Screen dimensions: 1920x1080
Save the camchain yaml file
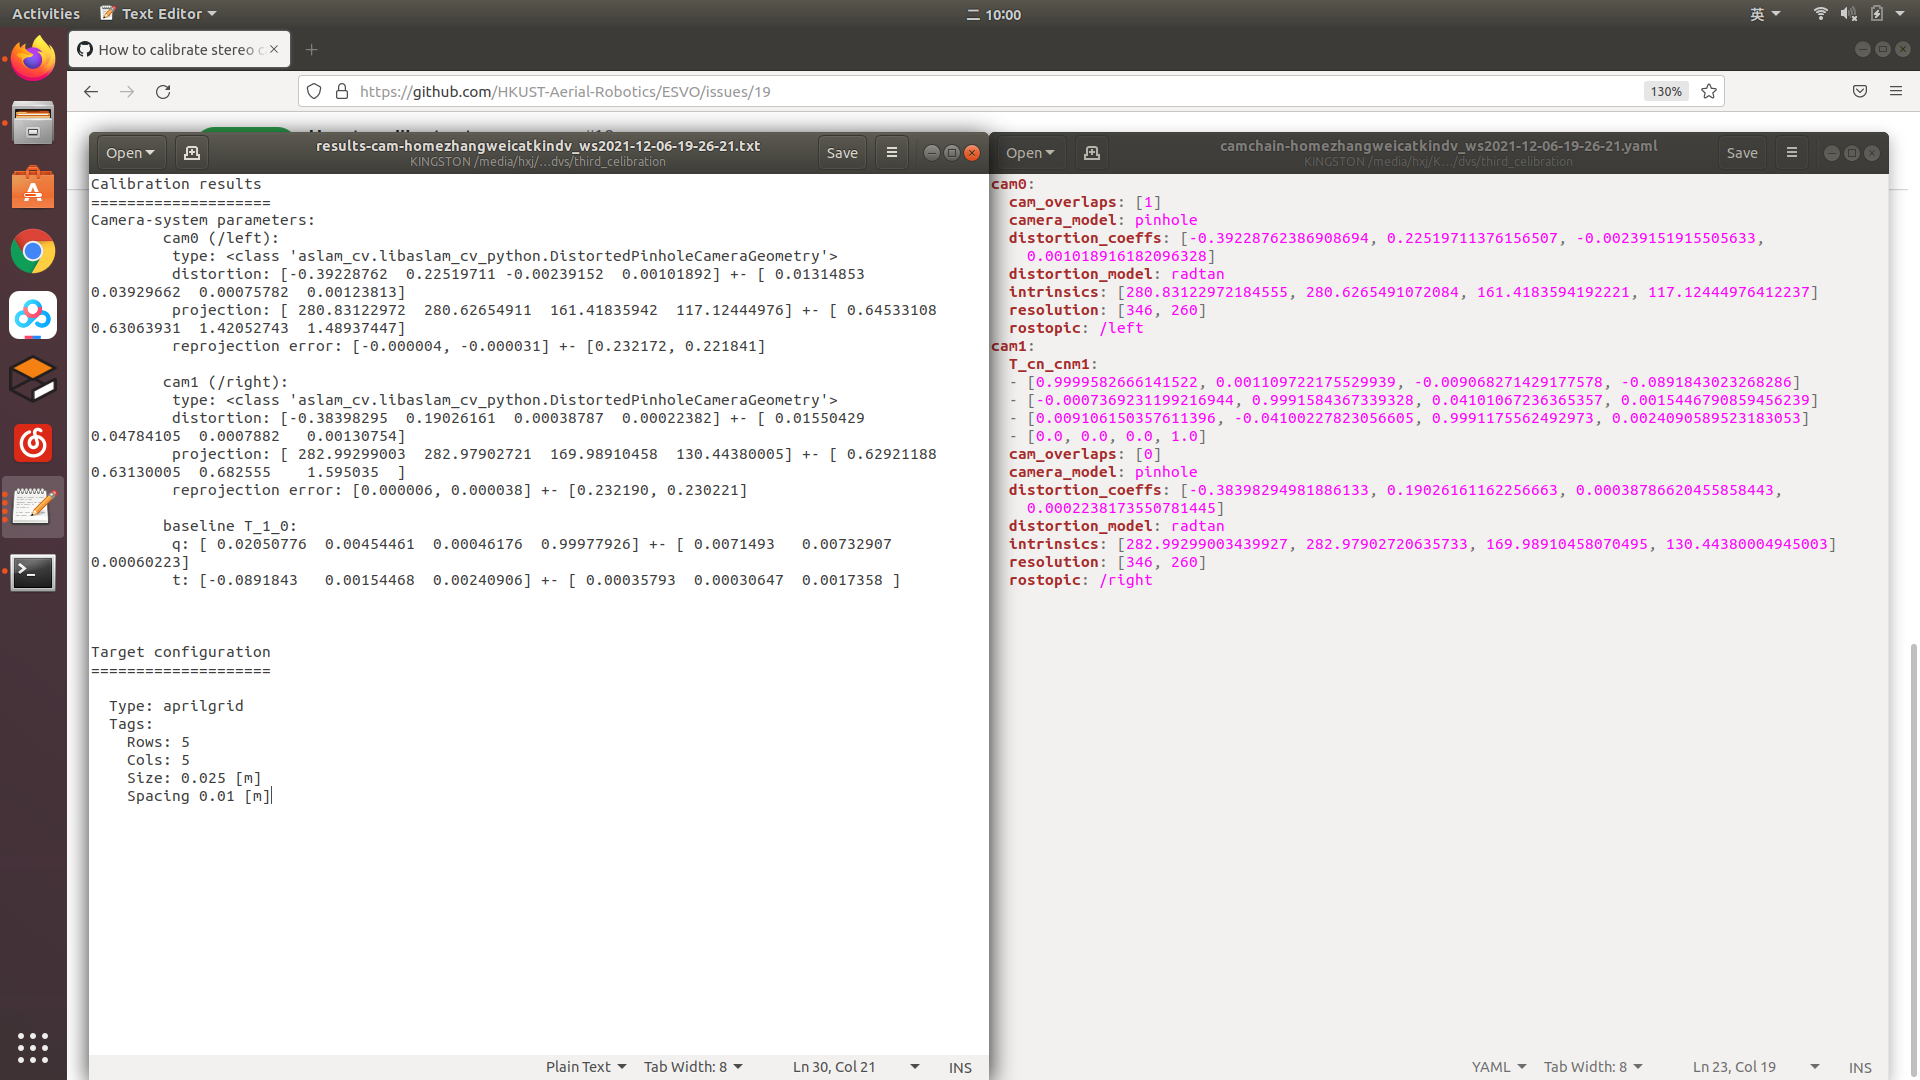pyautogui.click(x=1741, y=152)
